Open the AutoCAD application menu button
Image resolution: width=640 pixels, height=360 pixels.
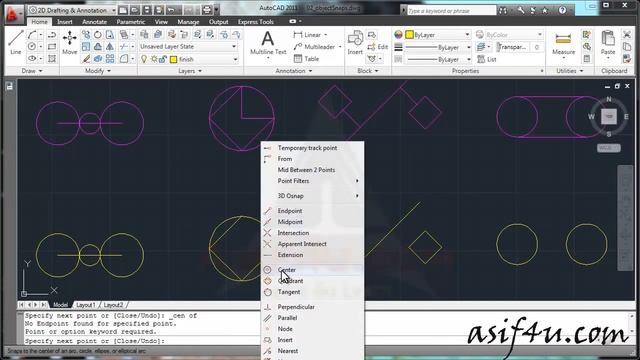point(13,15)
